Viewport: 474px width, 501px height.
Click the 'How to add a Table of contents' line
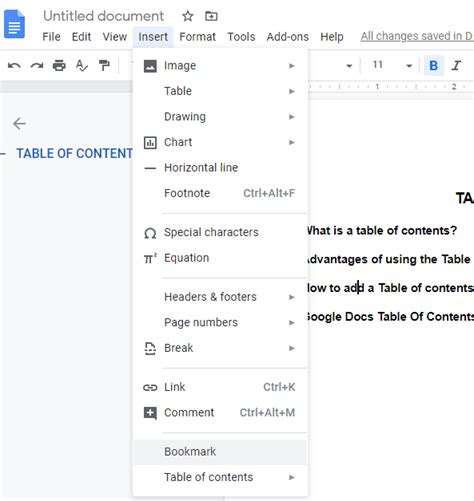[x=390, y=288]
